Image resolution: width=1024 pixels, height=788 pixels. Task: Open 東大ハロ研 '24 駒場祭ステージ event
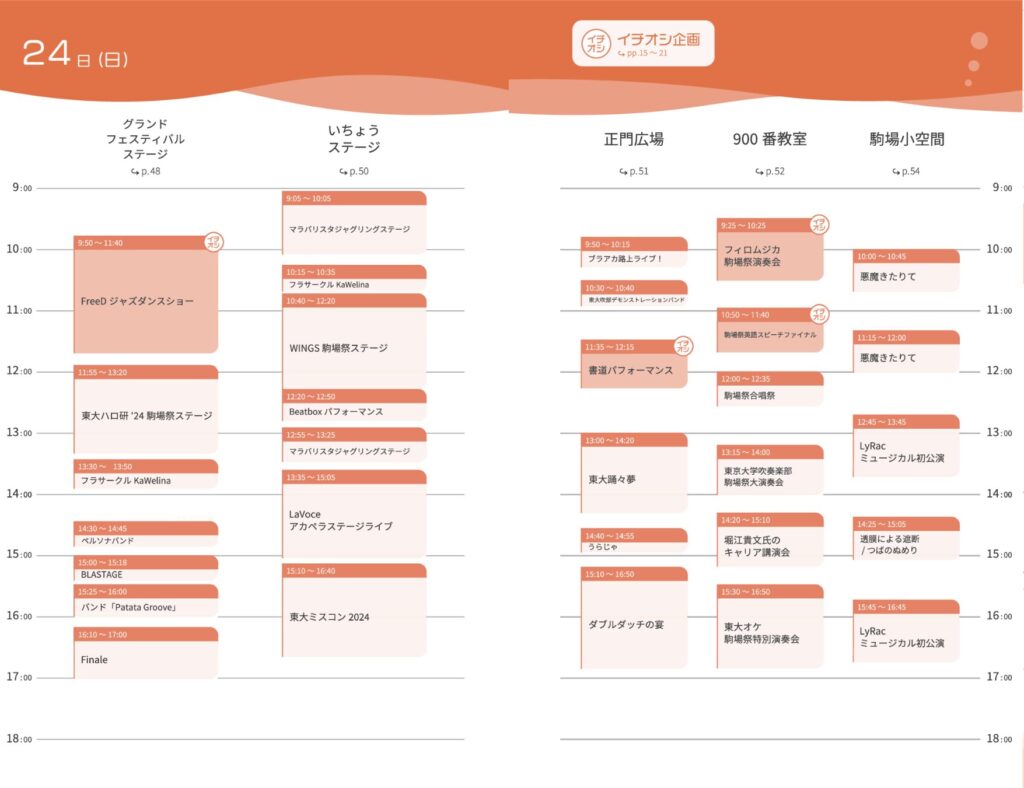point(146,409)
